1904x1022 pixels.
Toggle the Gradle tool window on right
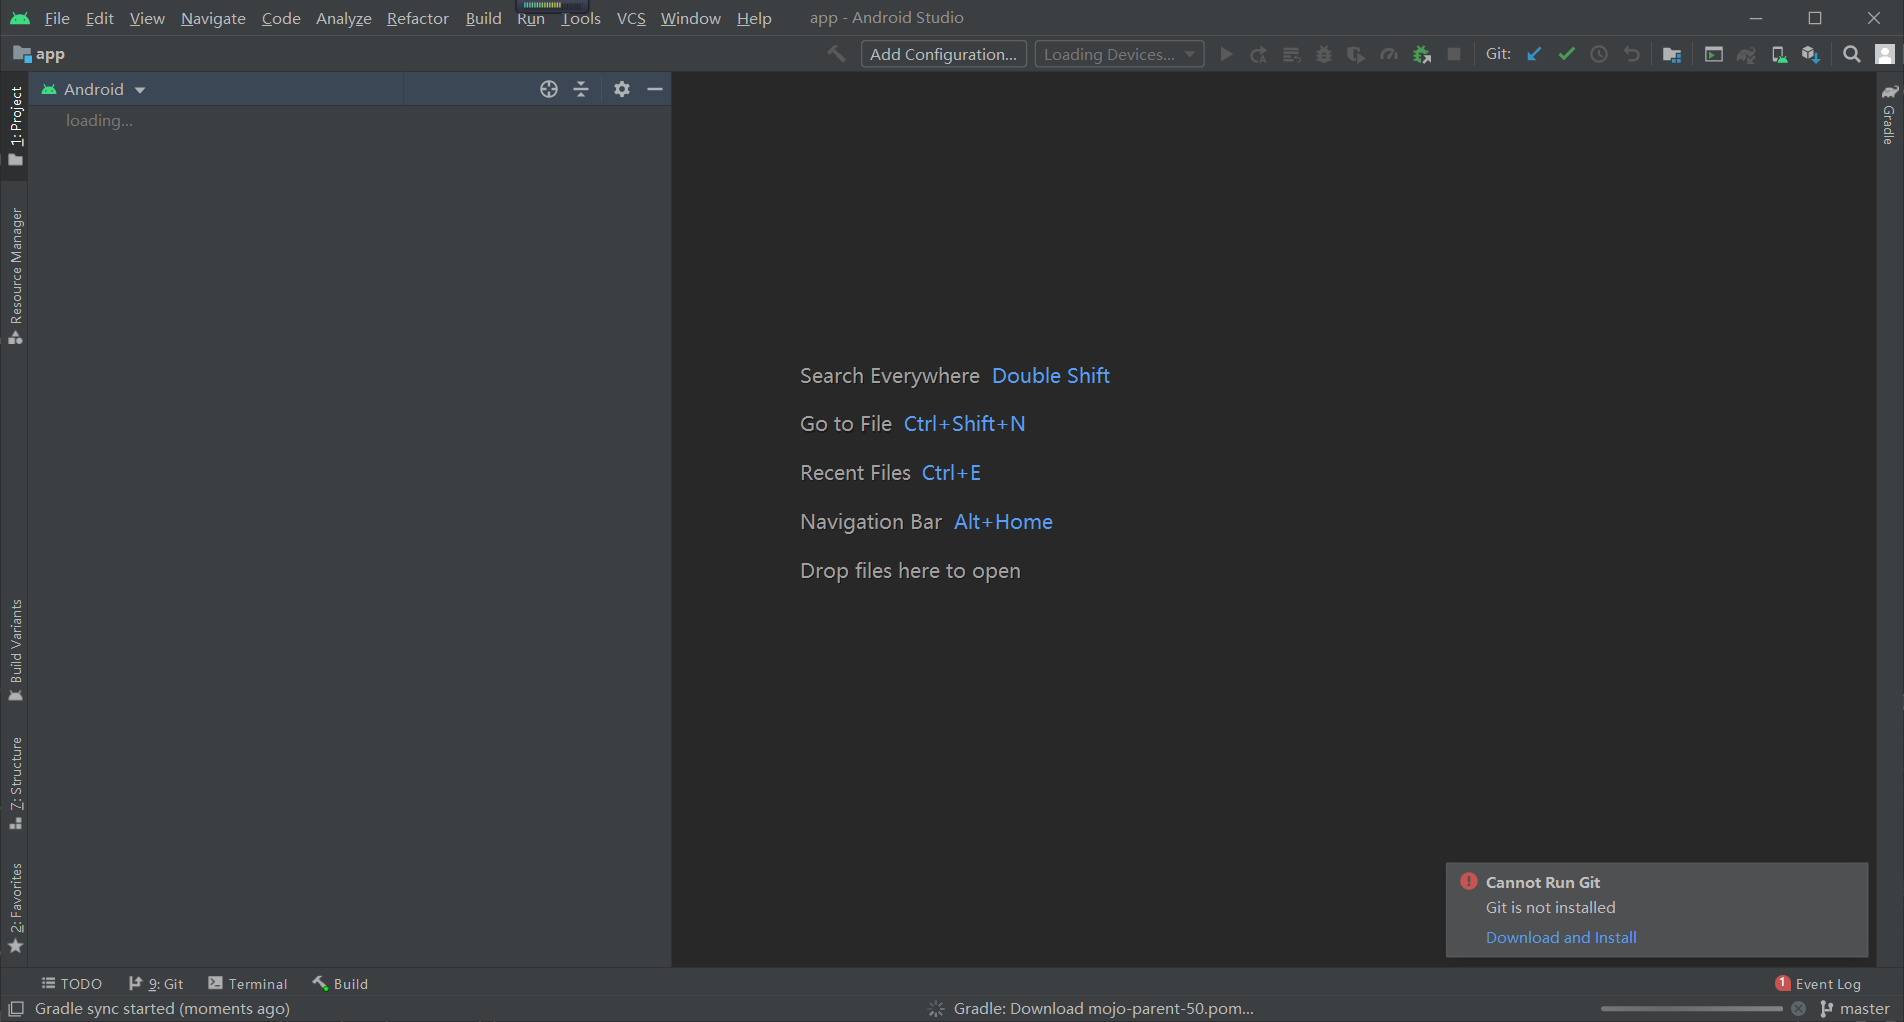click(1889, 116)
